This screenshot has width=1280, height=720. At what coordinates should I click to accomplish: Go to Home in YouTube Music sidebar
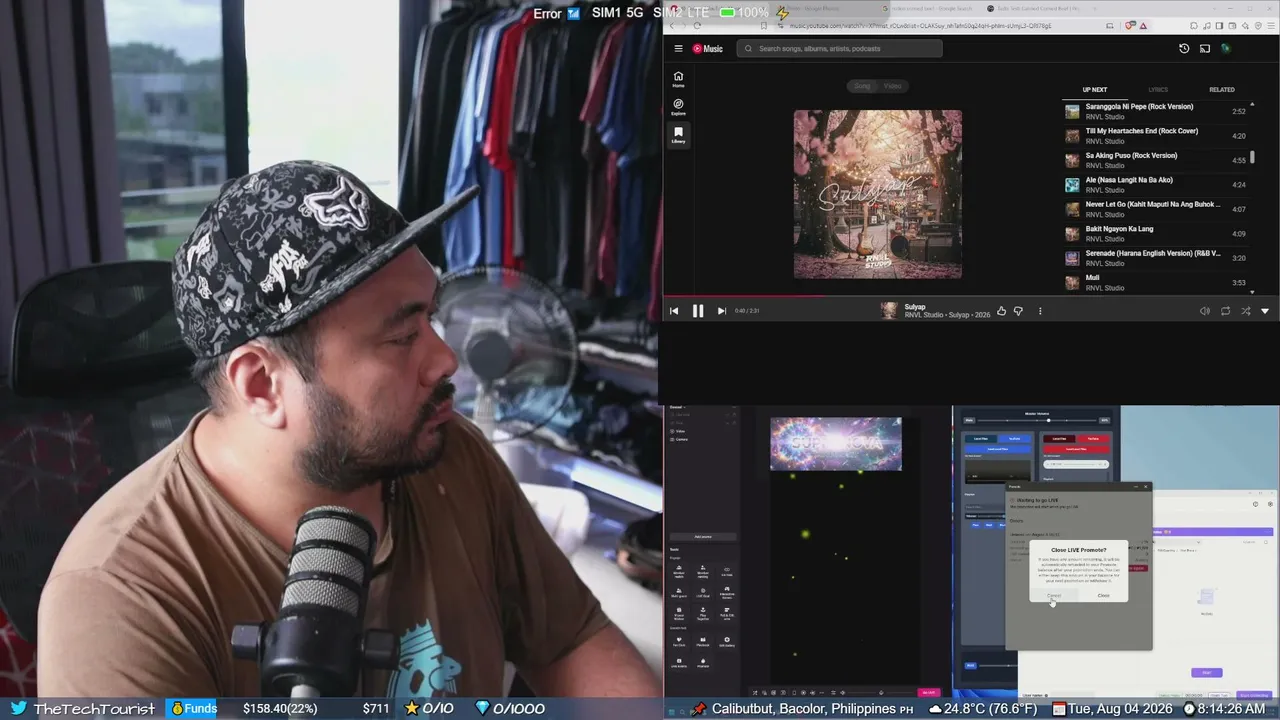click(678, 79)
